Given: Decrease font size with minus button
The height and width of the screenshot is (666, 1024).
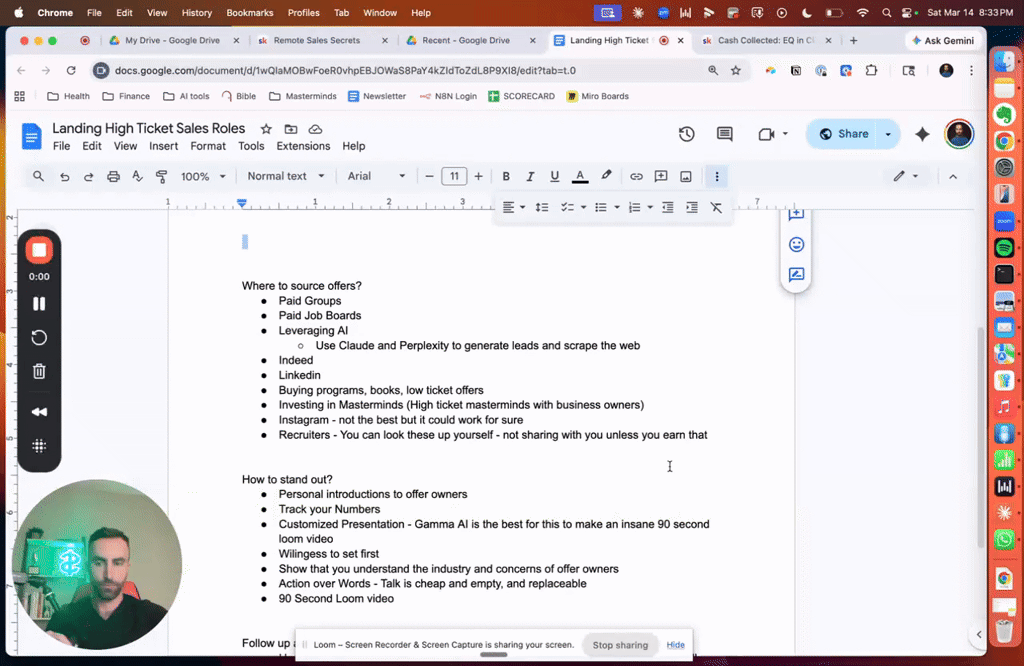Looking at the screenshot, I should pyautogui.click(x=429, y=176).
